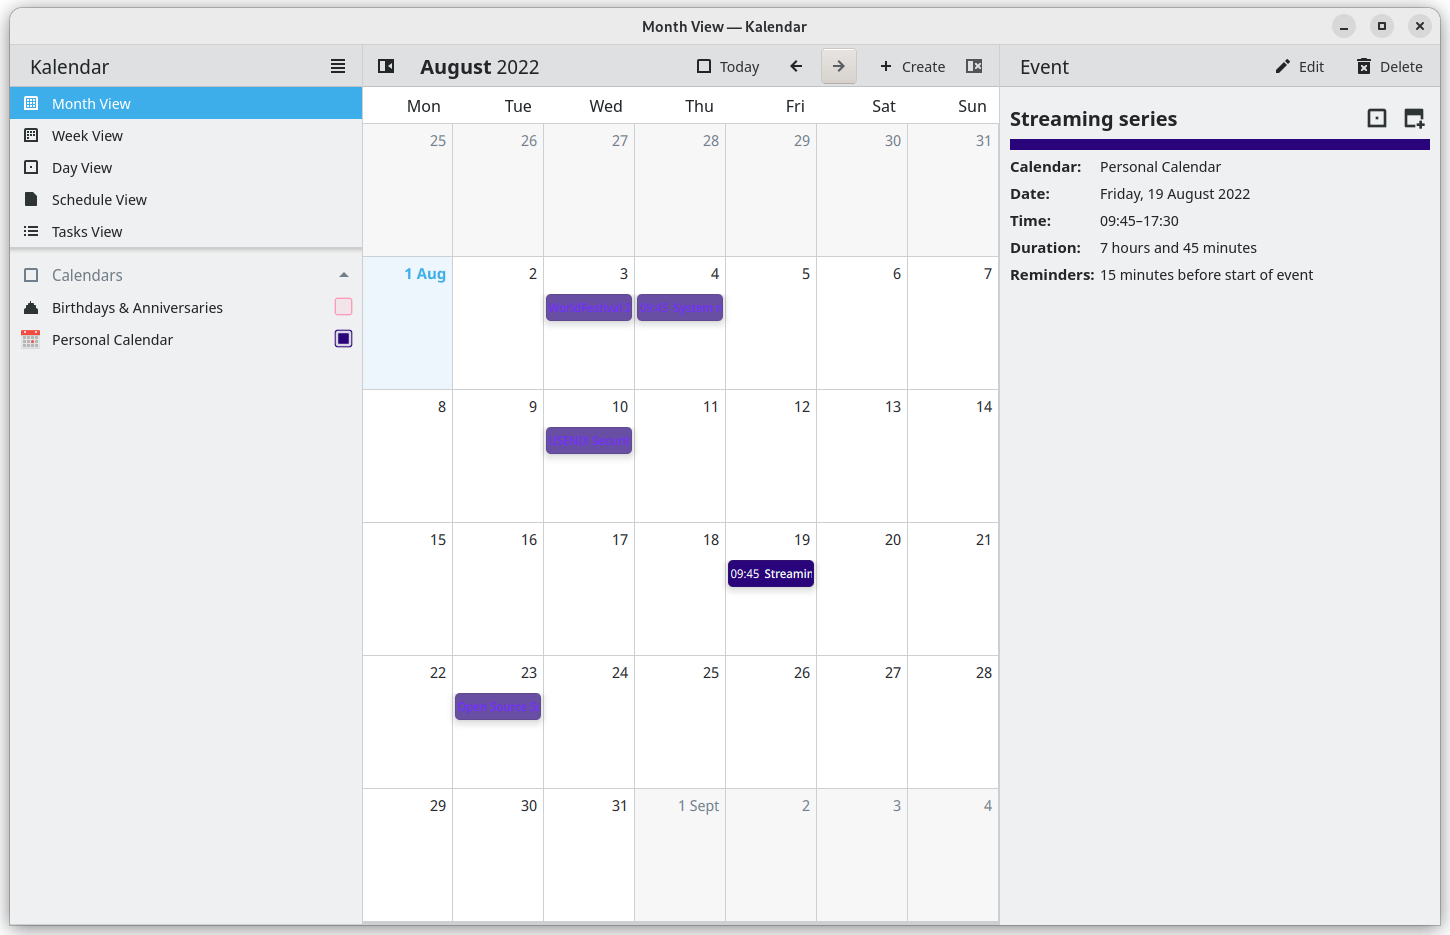Create a new event

coord(912,66)
